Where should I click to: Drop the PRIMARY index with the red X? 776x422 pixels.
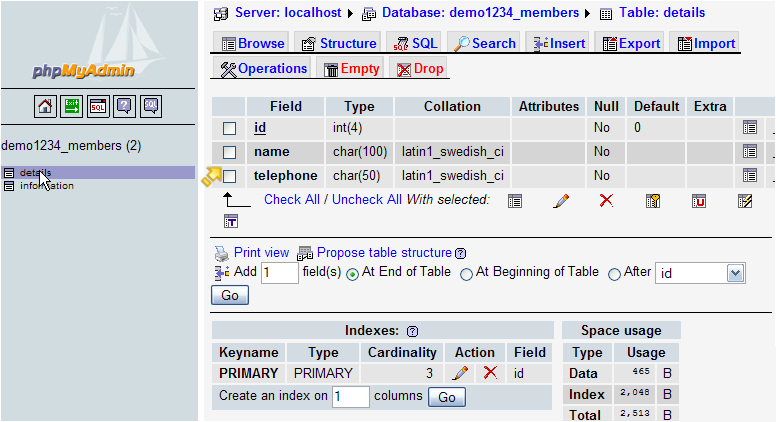click(x=490, y=372)
